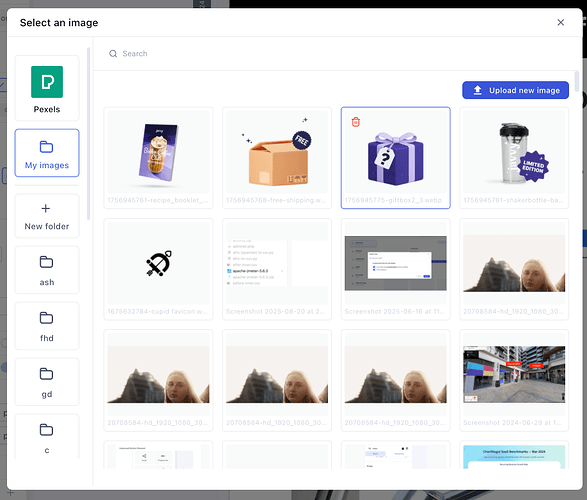Open the fhd folder
The height and width of the screenshot is (500, 587).
pyautogui.click(x=47, y=326)
